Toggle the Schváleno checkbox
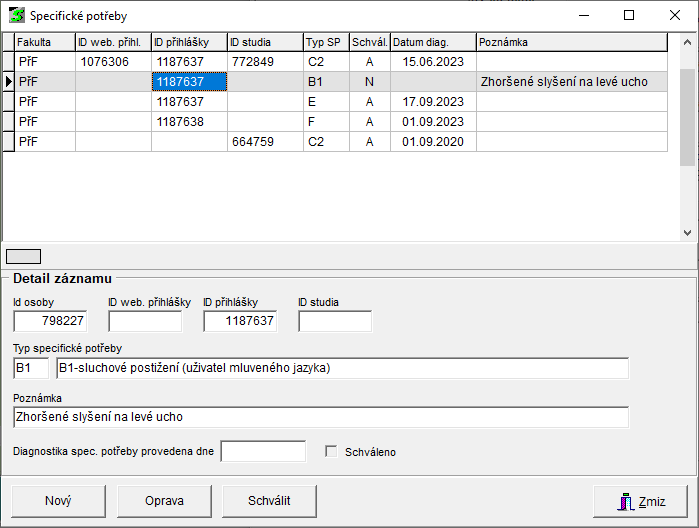 point(331,452)
